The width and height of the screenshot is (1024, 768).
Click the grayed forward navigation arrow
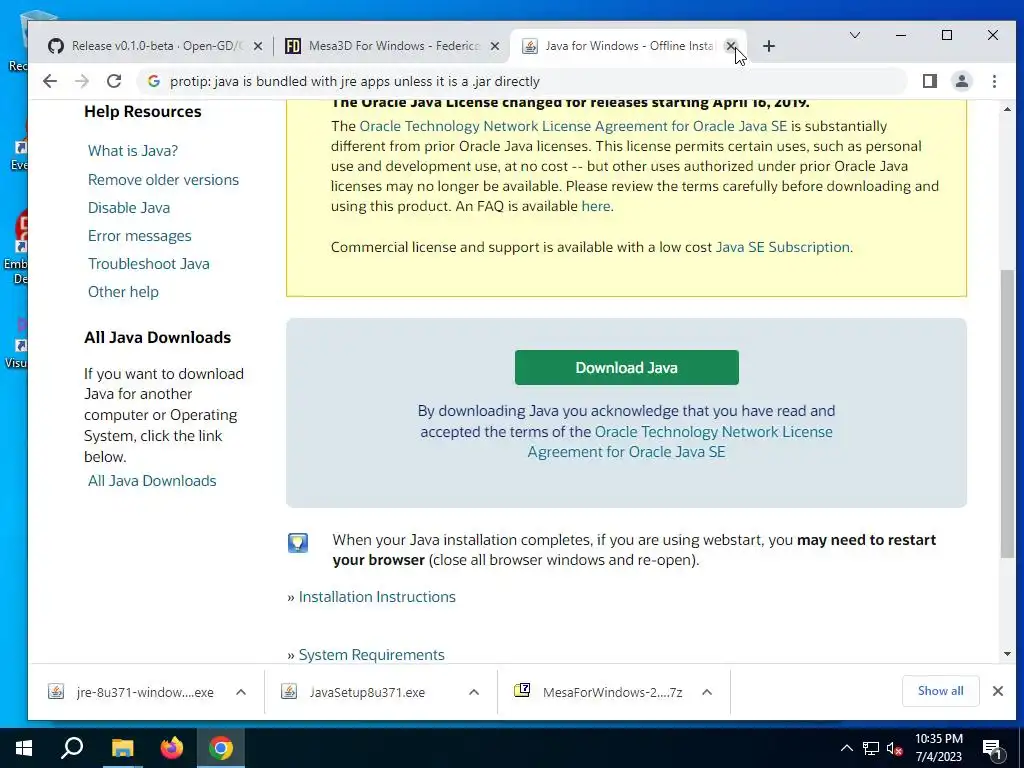[82, 81]
